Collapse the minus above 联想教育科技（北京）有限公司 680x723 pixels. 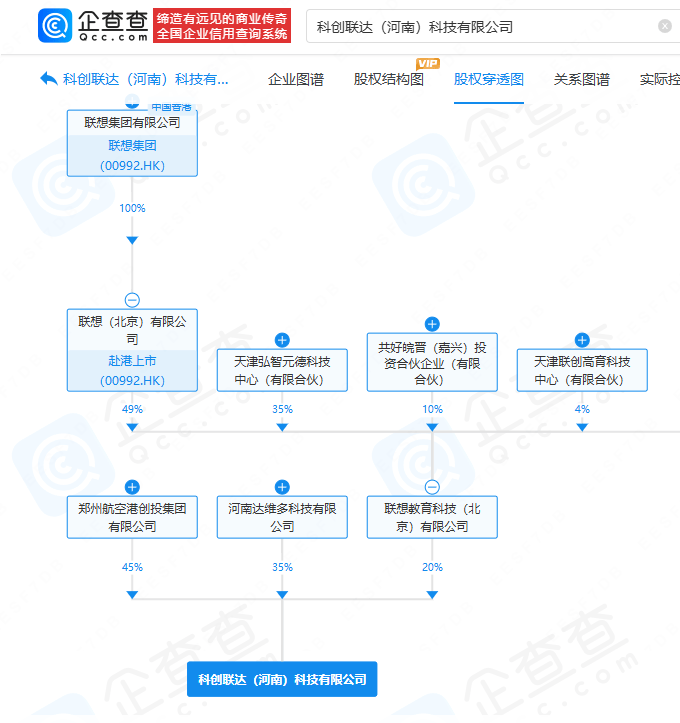coord(432,487)
